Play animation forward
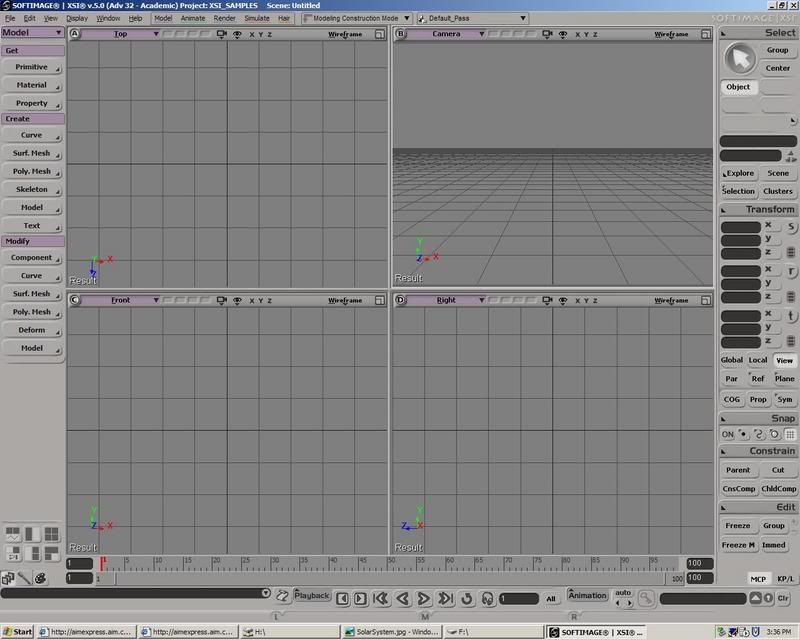The width and height of the screenshot is (800, 640). coord(423,598)
